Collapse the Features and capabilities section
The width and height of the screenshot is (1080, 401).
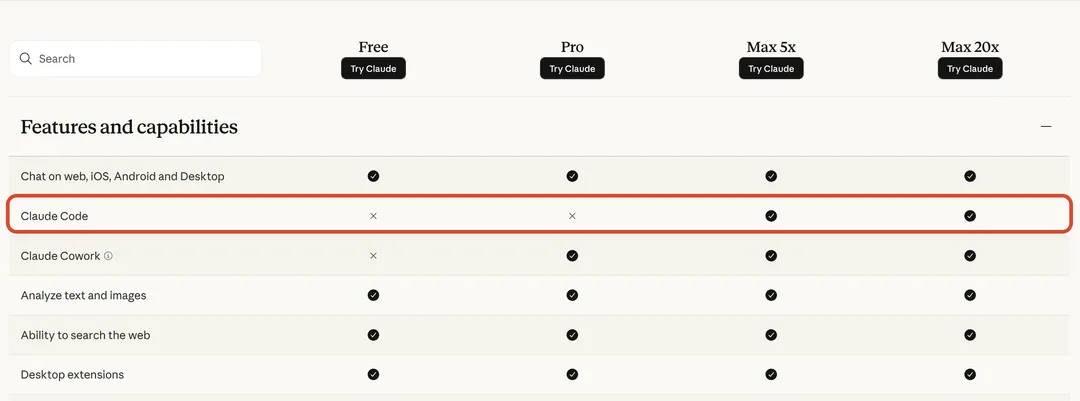[1046, 127]
